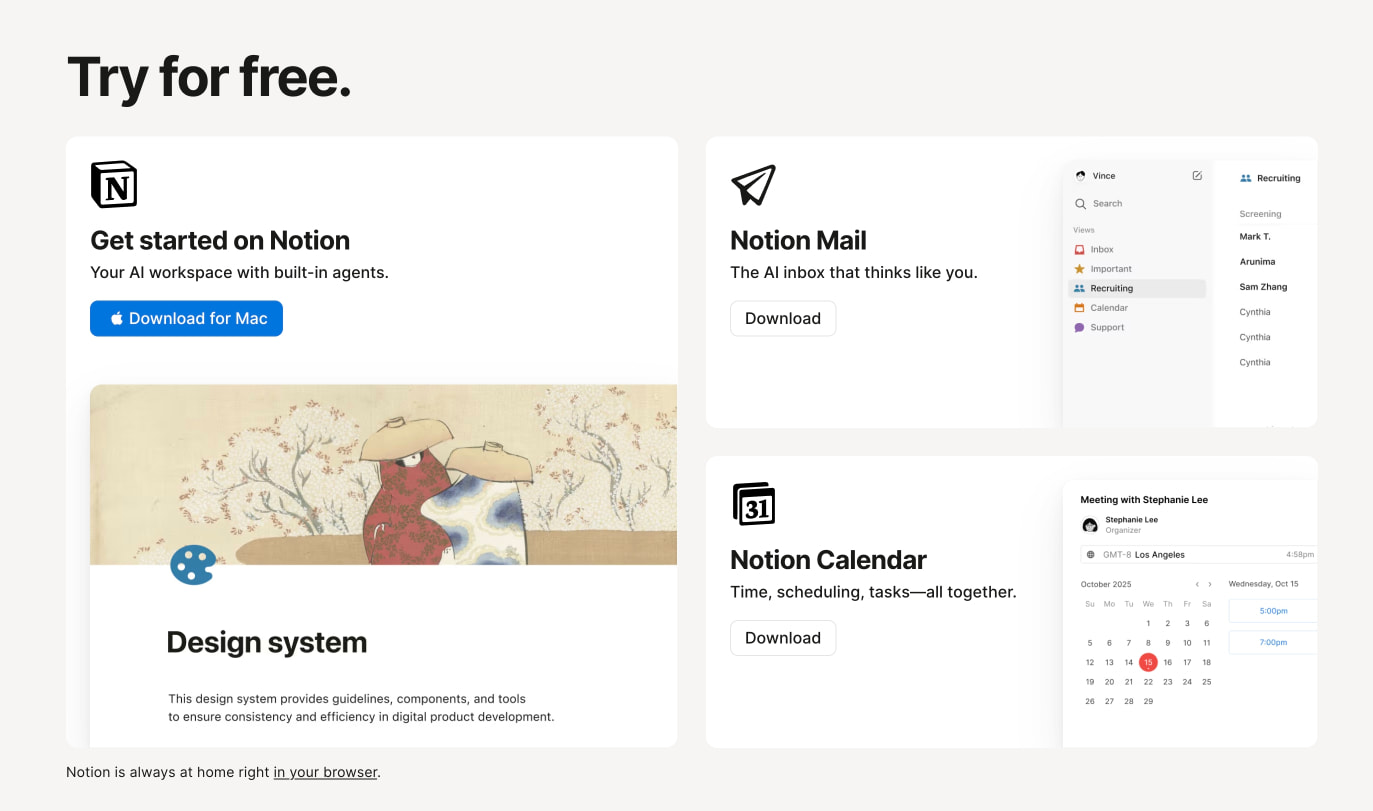Viewport: 1373px width, 811px height.
Task: Click the Notion Calendar 31 icon
Action: coord(754,504)
